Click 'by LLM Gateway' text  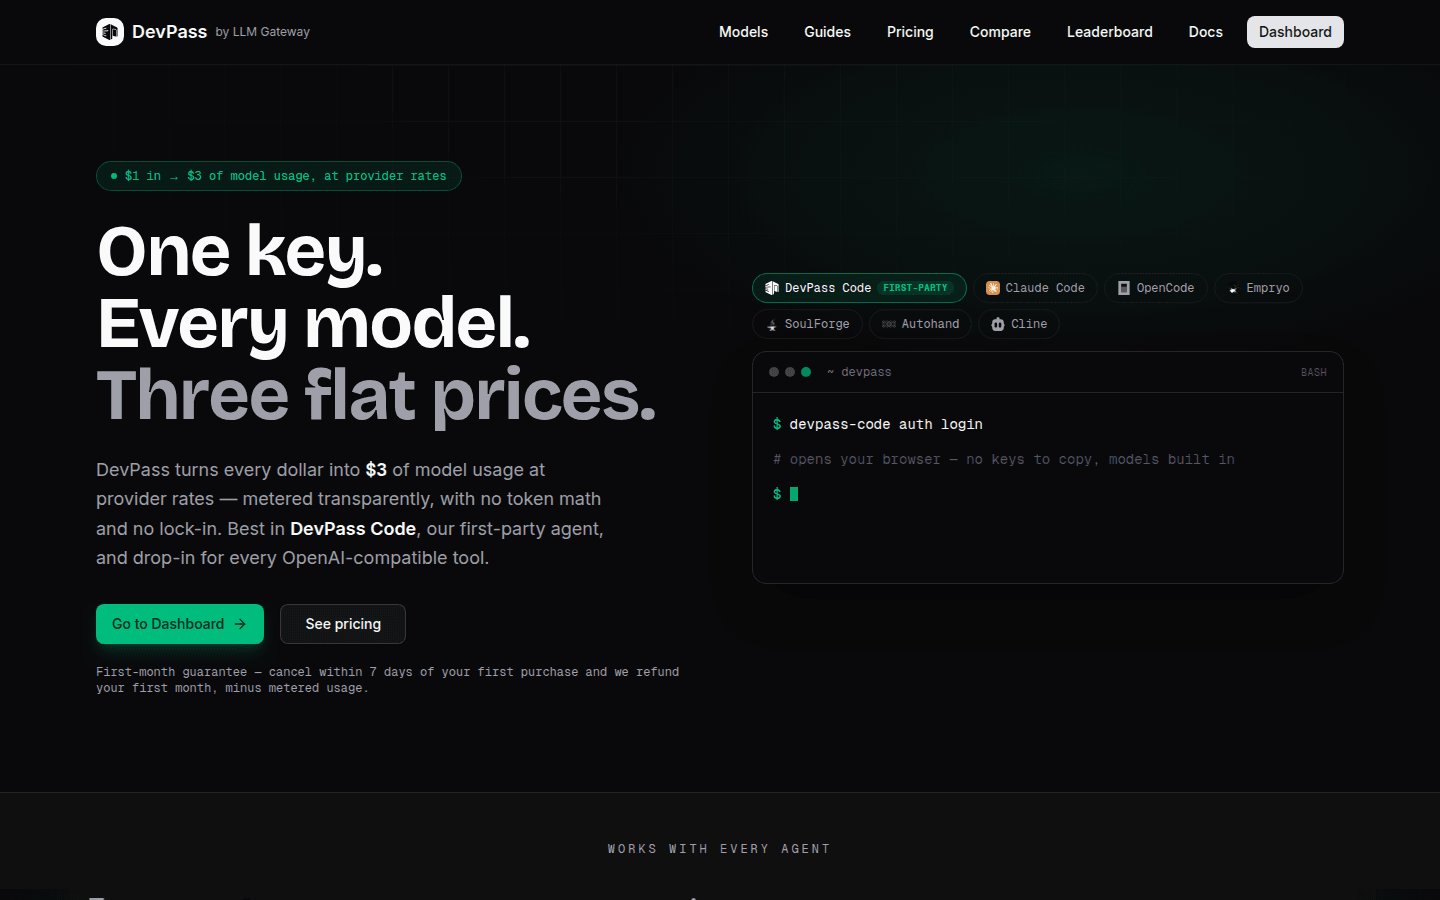pos(263,32)
